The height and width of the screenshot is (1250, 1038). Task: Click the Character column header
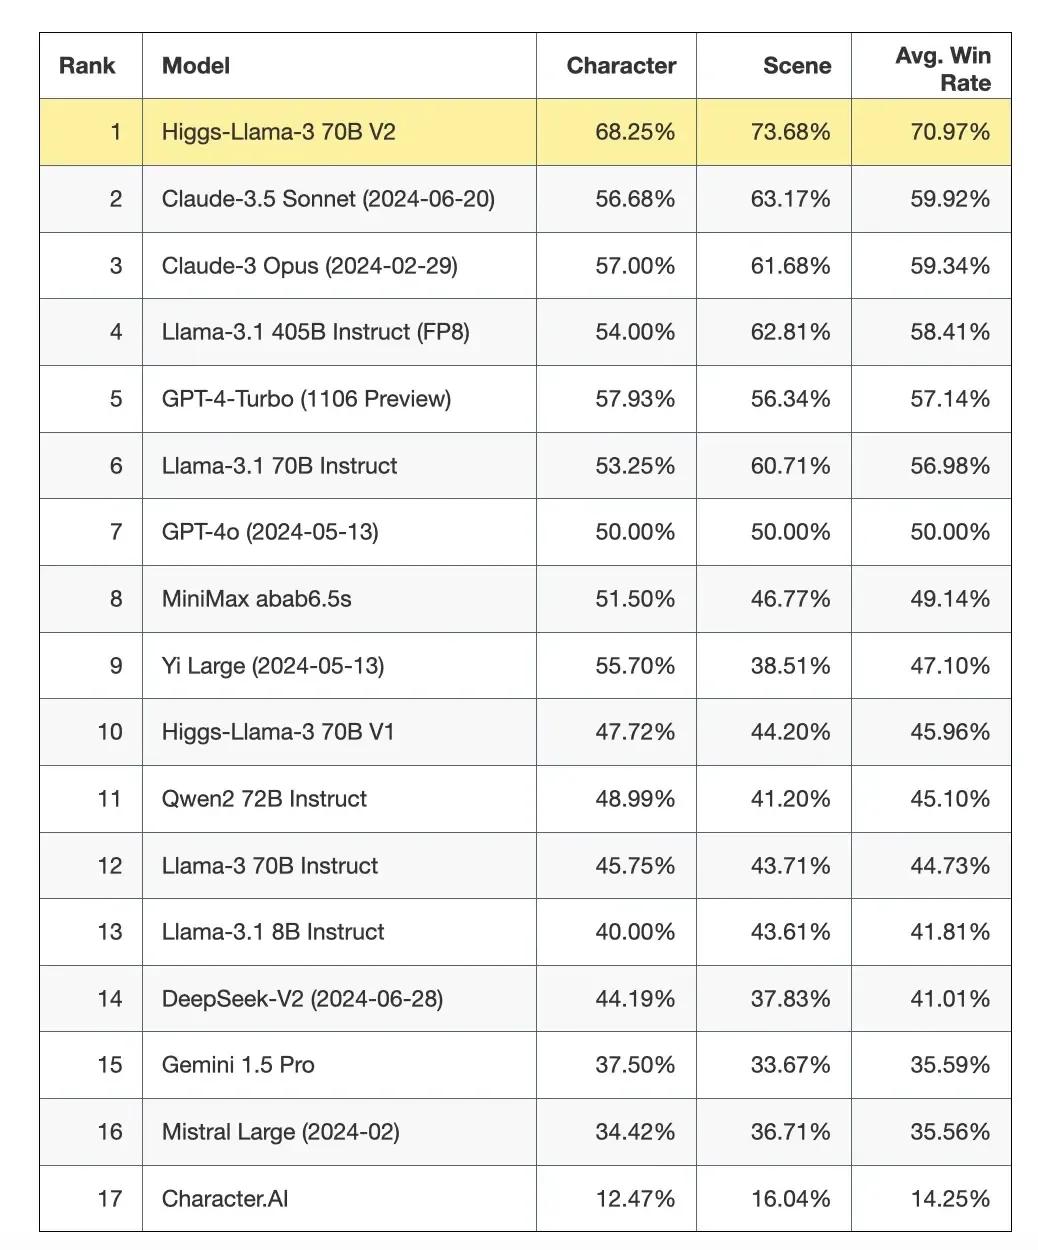pyautogui.click(x=621, y=66)
